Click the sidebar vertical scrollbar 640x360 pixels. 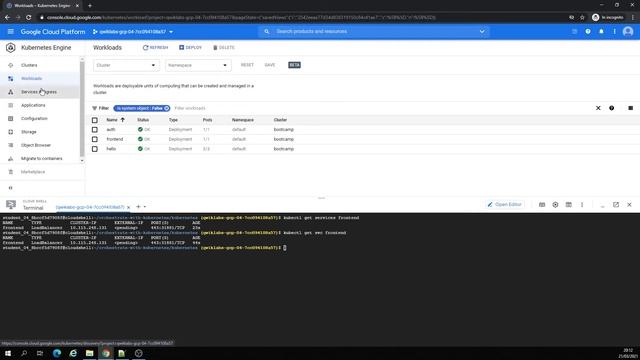click(x=82, y=109)
